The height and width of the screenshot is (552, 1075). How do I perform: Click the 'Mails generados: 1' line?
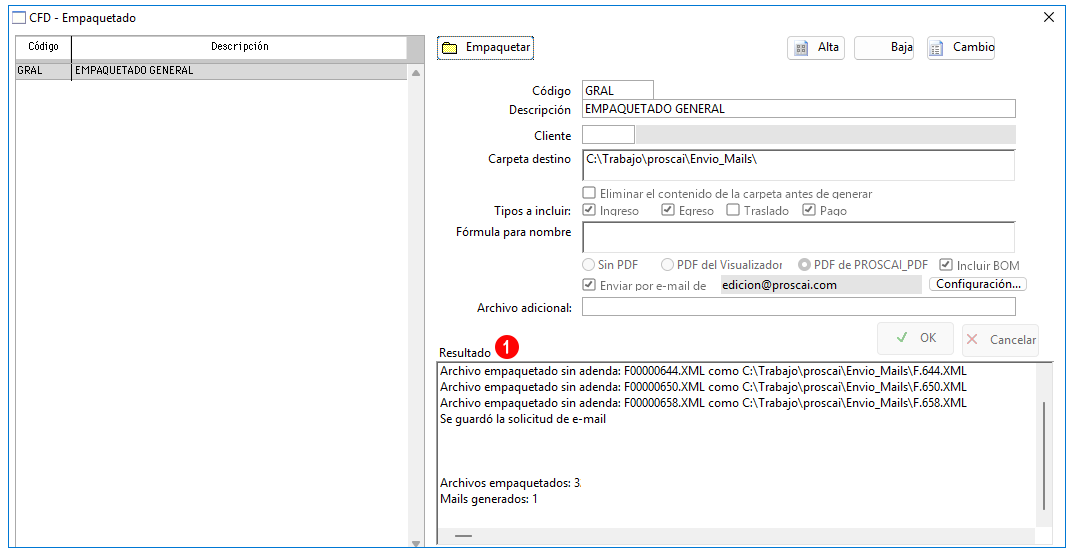coord(488,499)
